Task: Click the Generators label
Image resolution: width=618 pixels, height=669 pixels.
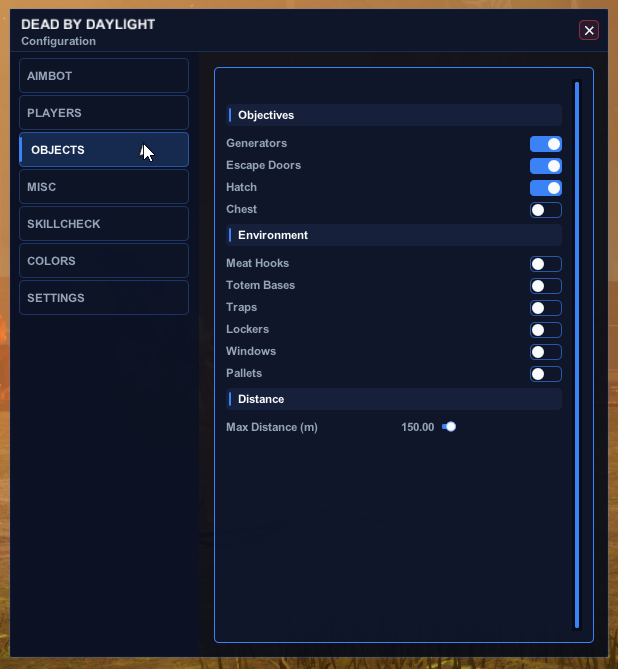Action: click(x=257, y=143)
